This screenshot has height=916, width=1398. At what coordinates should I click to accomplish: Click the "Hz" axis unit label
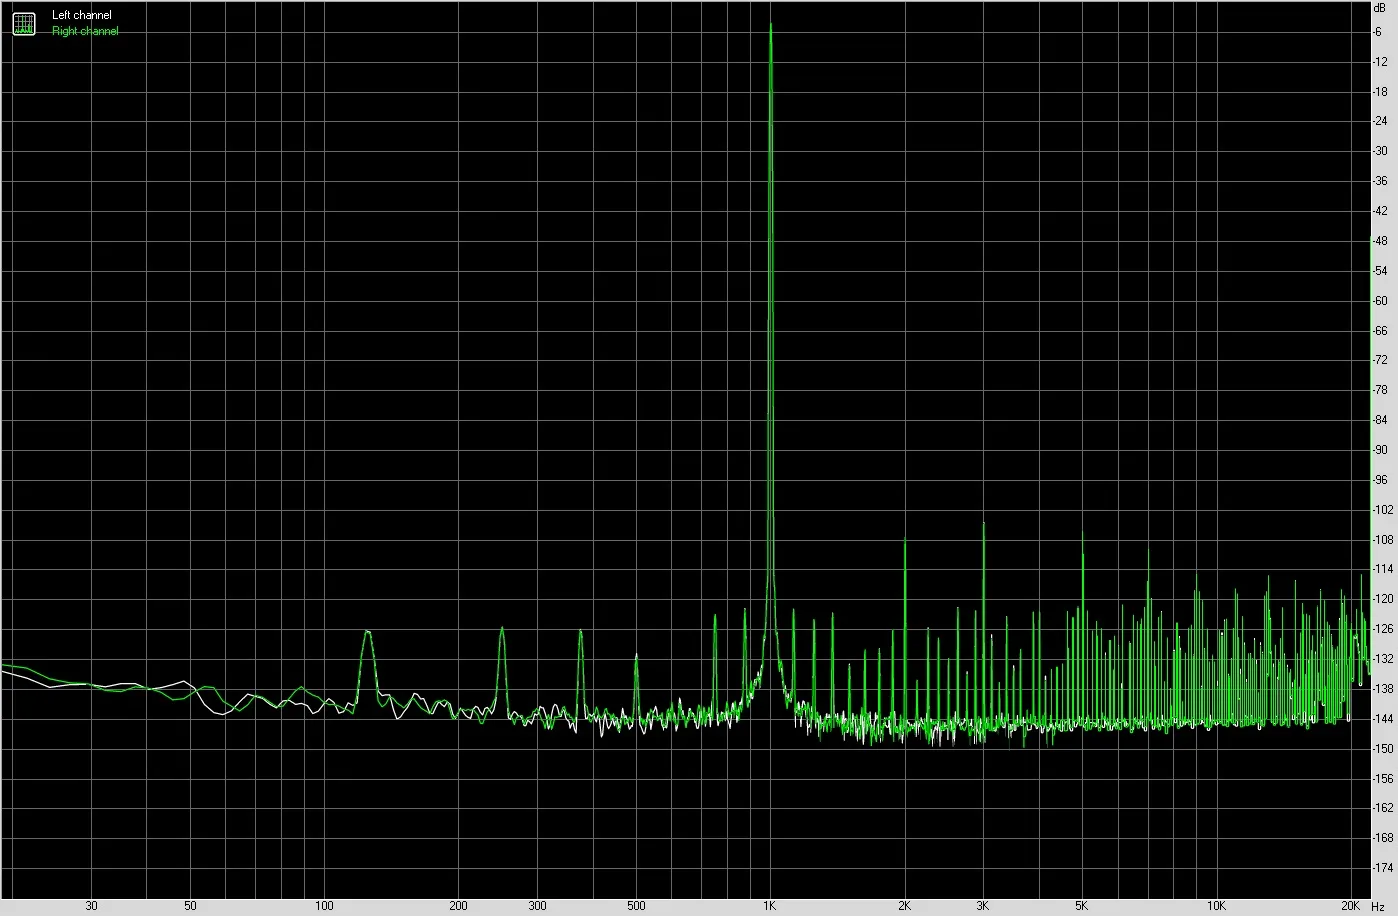pos(1378,906)
